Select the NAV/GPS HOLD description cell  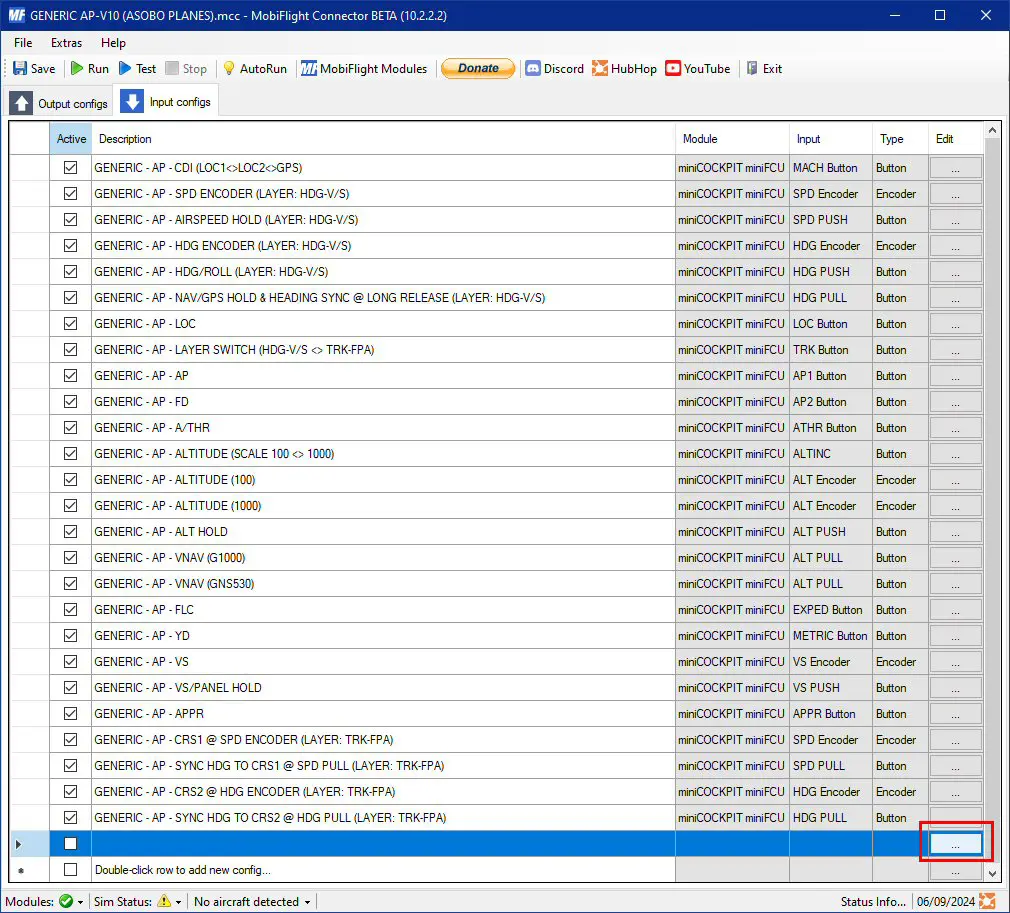(383, 298)
